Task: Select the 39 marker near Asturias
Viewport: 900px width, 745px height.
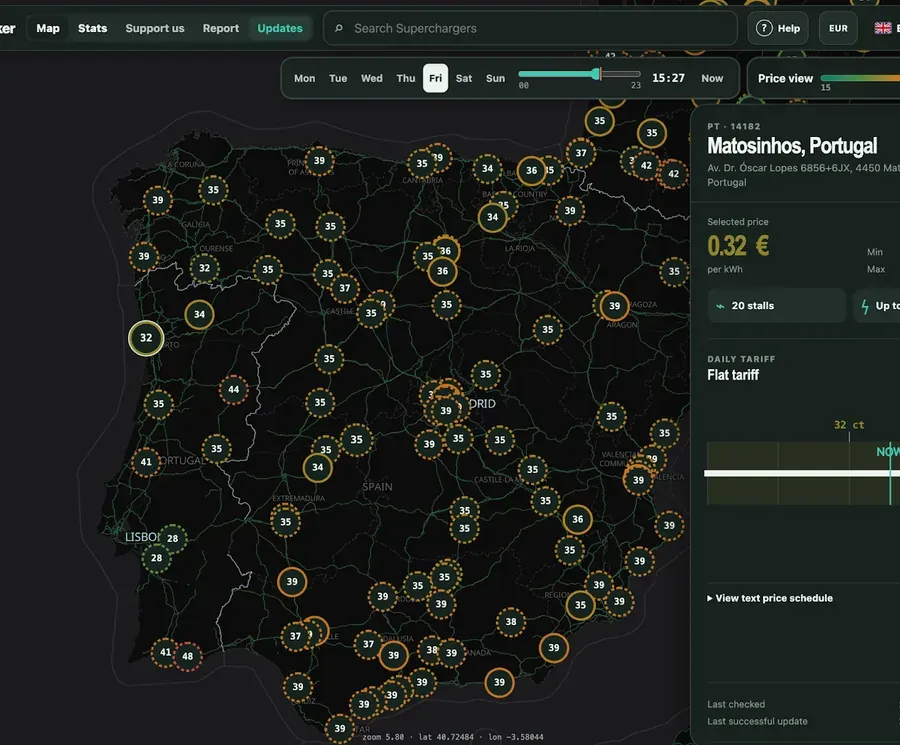Action: (319, 161)
